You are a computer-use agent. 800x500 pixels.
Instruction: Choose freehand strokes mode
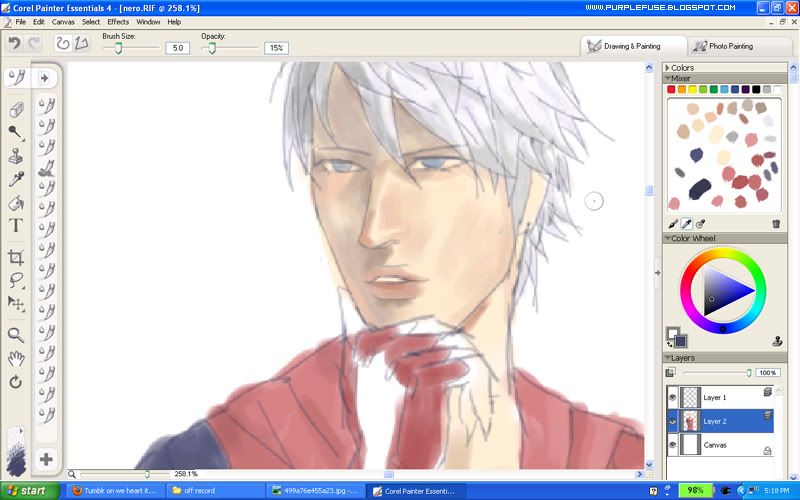tap(63, 43)
